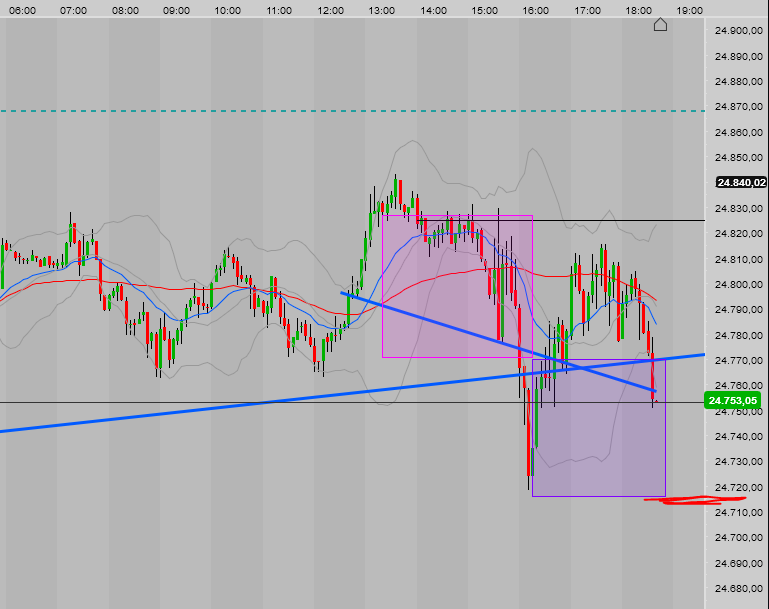The image size is (769, 609).
Task: Click the 24.870,00 price scale value
Action: [x=739, y=106]
